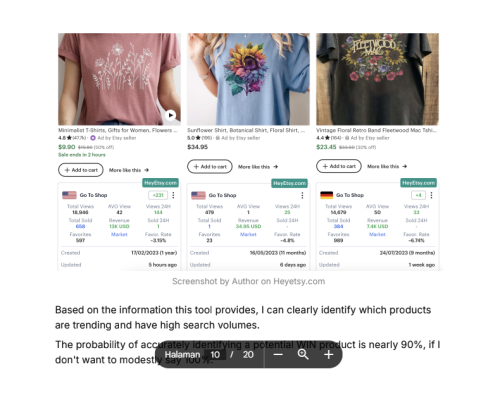The width and height of the screenshot is (500, 400).
Task: Click the German flag on Fleetwood Mac card
Action: [x=326, y=195]
